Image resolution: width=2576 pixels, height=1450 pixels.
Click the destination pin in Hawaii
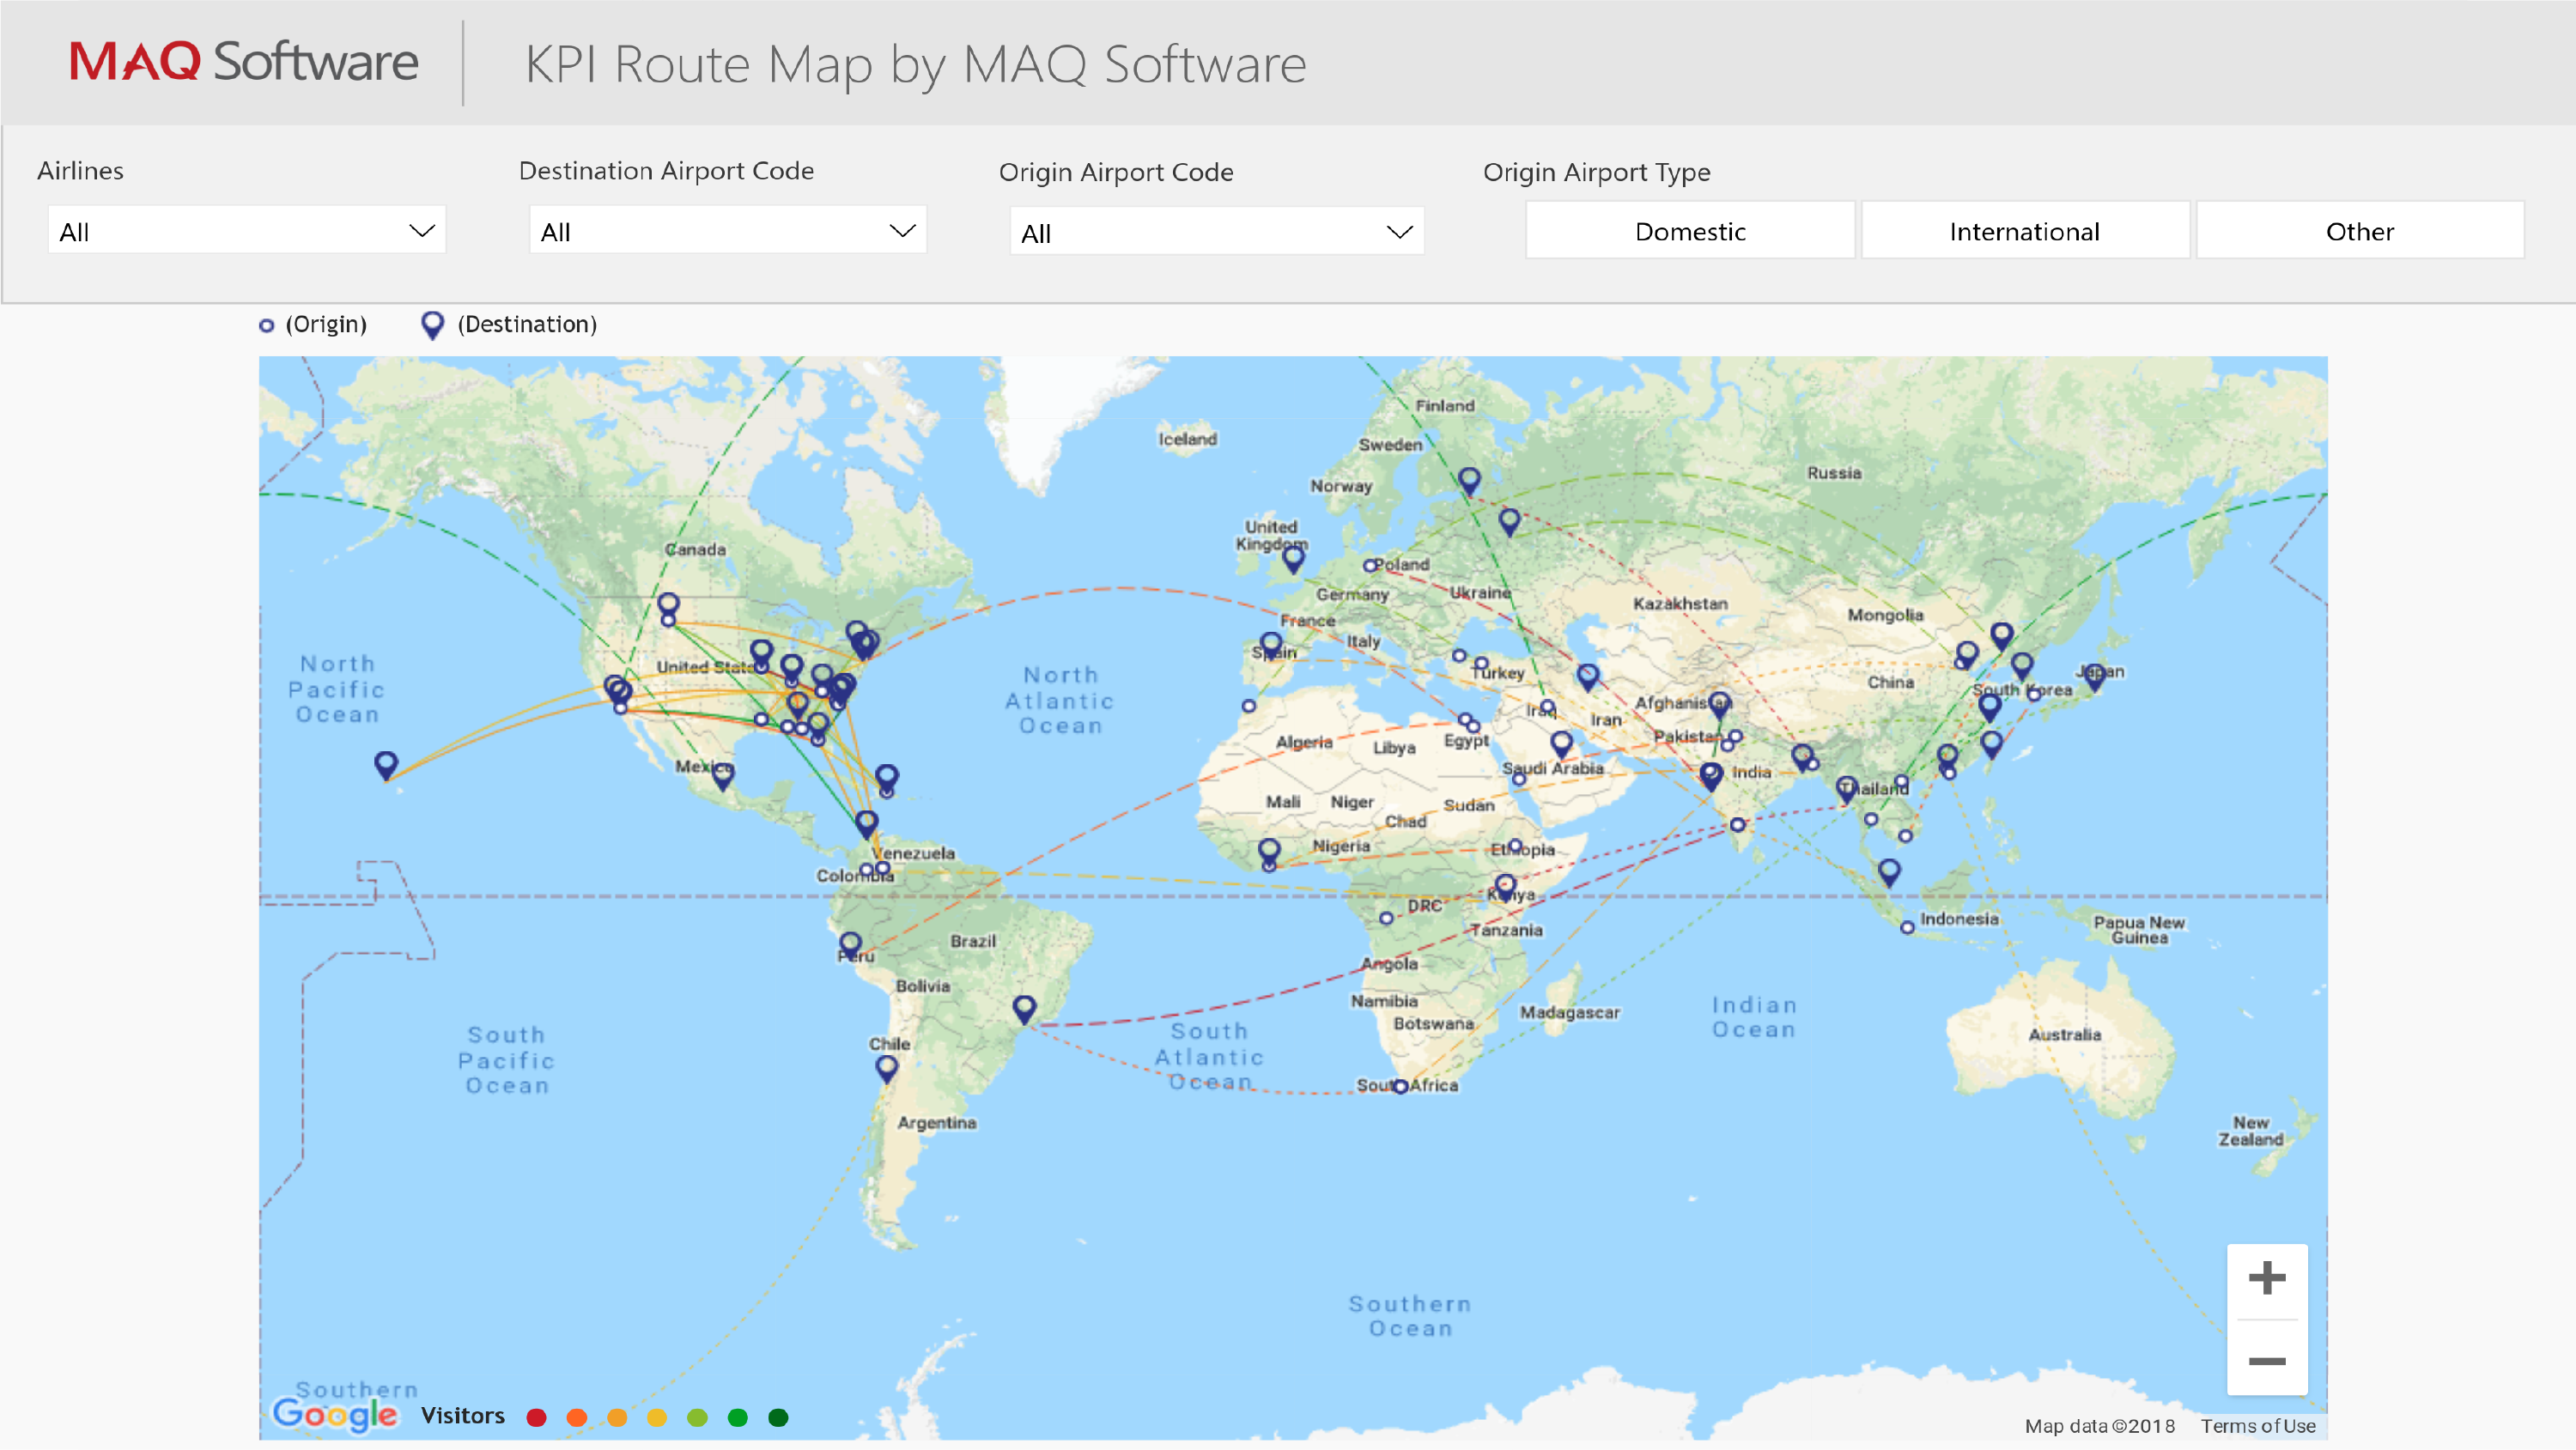tap(386, 765)
